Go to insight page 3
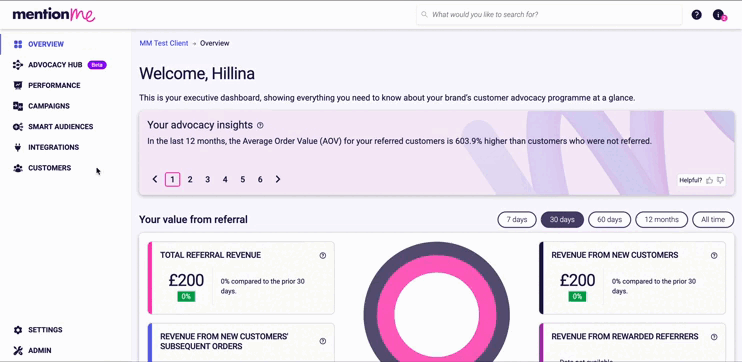 207,179
